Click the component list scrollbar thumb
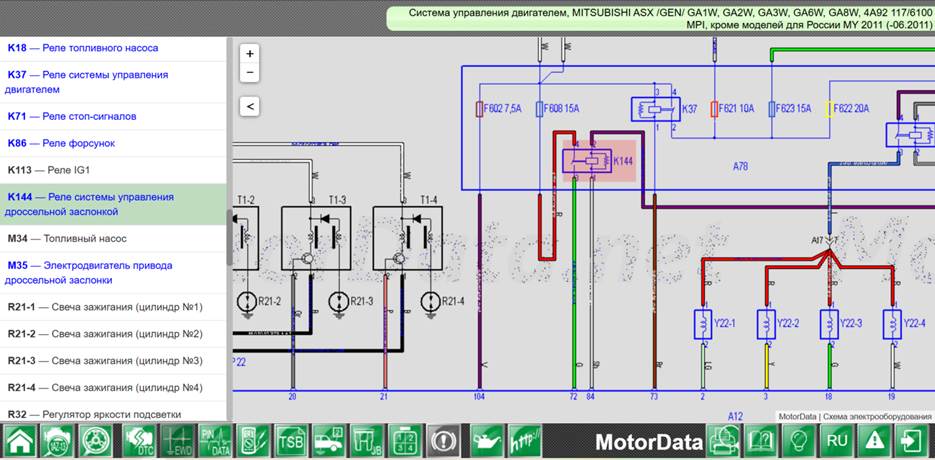 coord(230,237)
